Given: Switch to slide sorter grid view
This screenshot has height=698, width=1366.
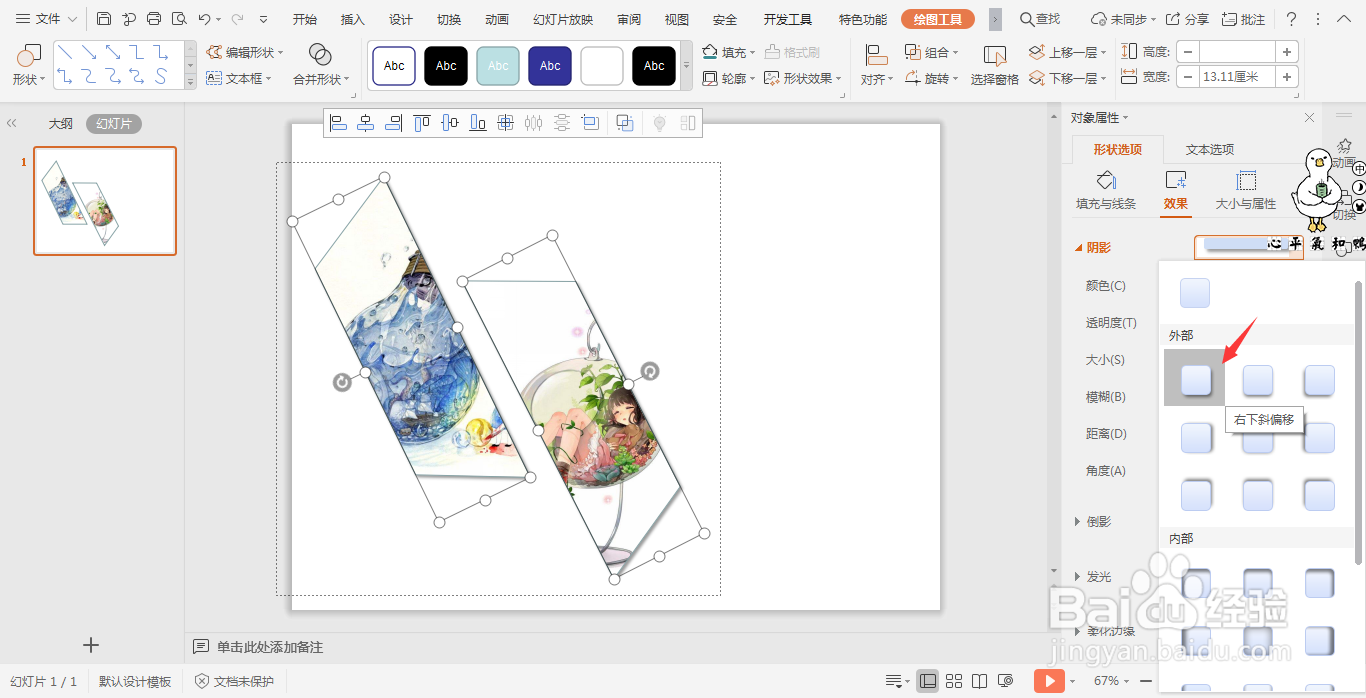Looking at the screenshot, I should [954, 681].
